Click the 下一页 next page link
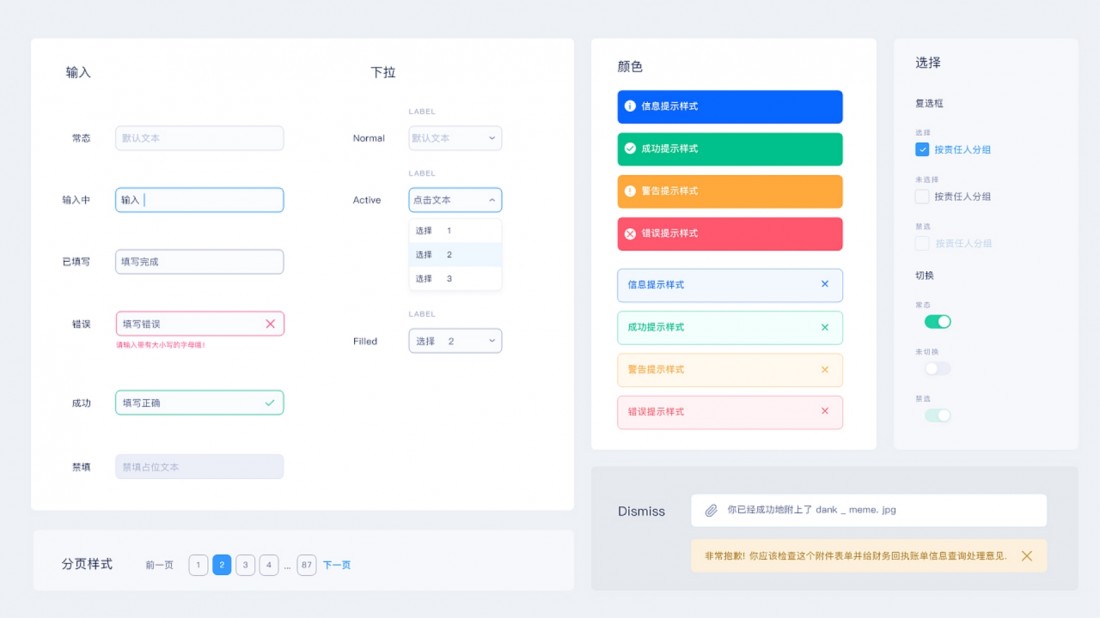Screen dimensions: 1100x618 click(x=337, y=565)
